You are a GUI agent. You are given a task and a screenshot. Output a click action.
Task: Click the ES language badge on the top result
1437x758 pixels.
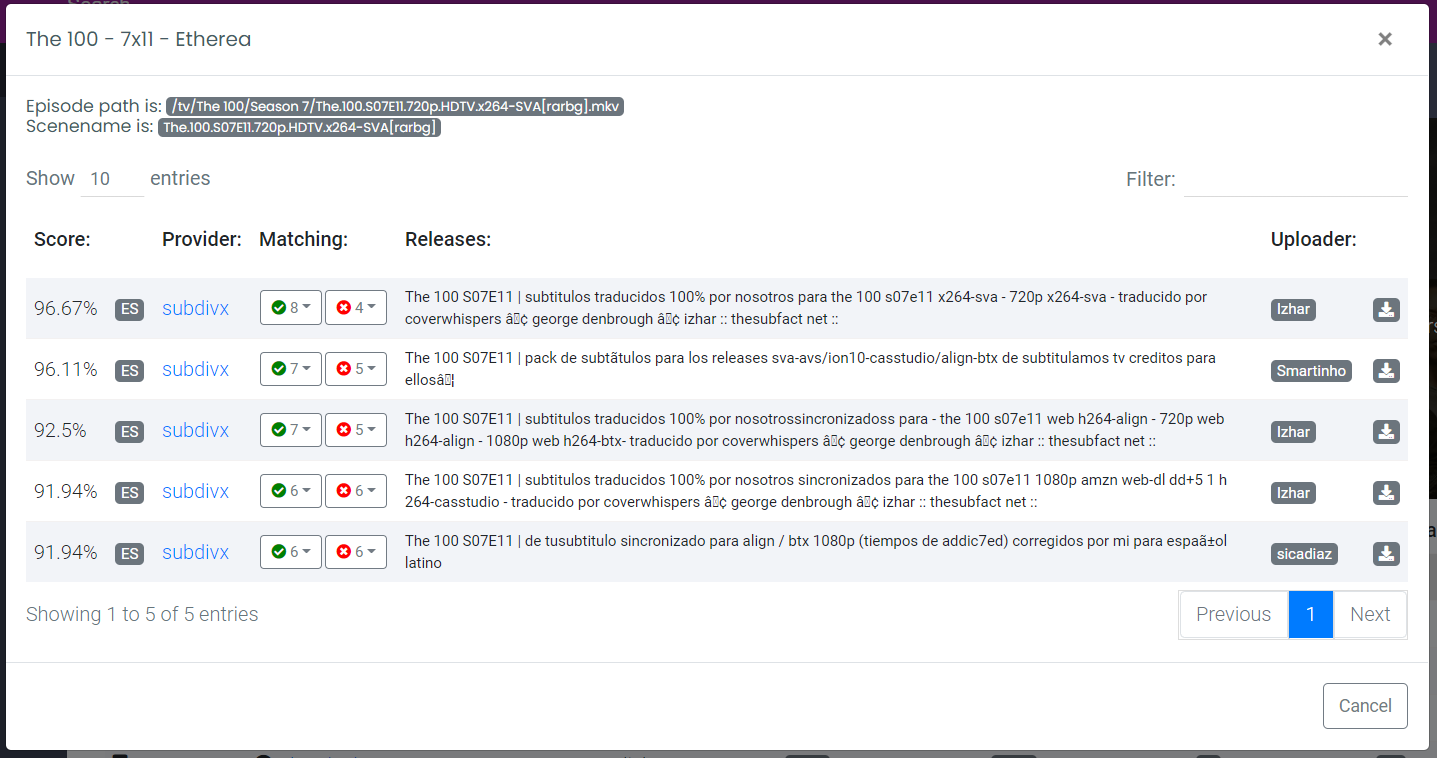click(129, 309)
